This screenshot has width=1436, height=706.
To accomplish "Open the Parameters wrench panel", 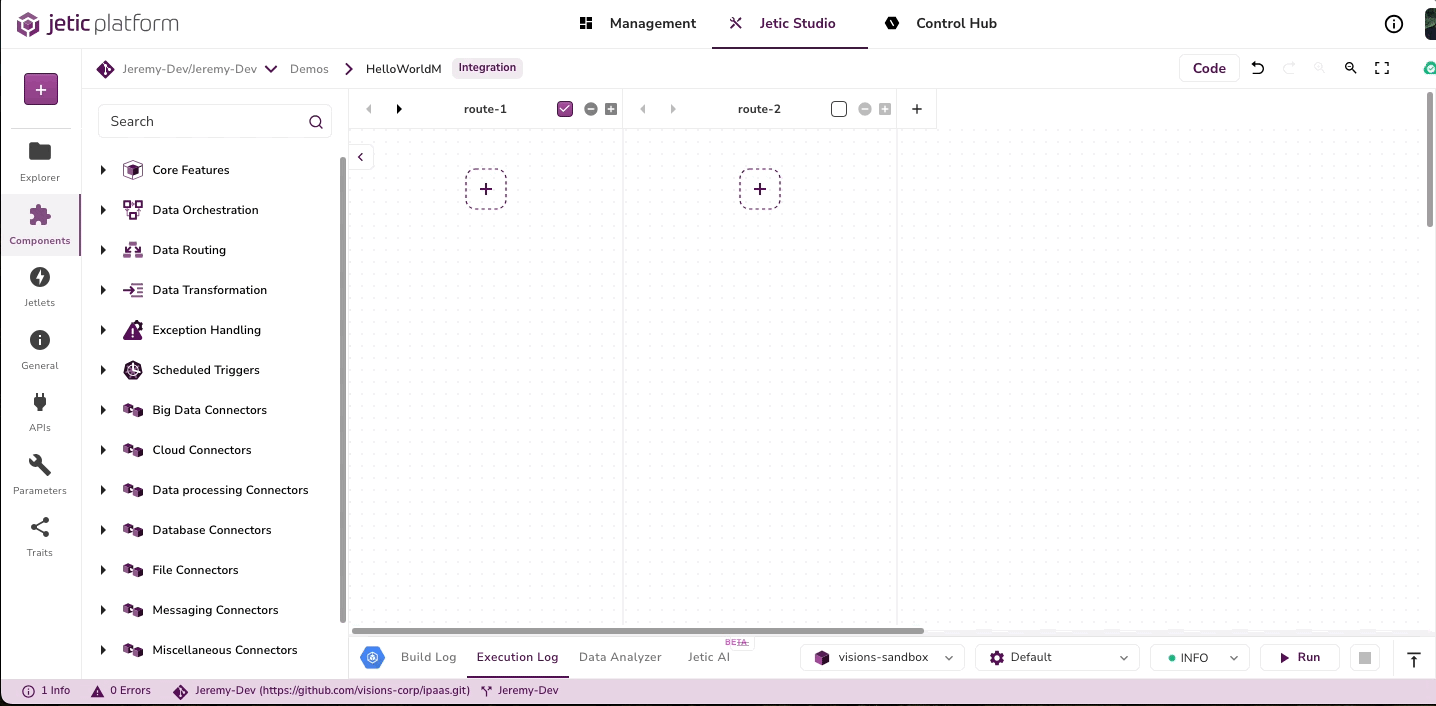I will tap(40, 474).
